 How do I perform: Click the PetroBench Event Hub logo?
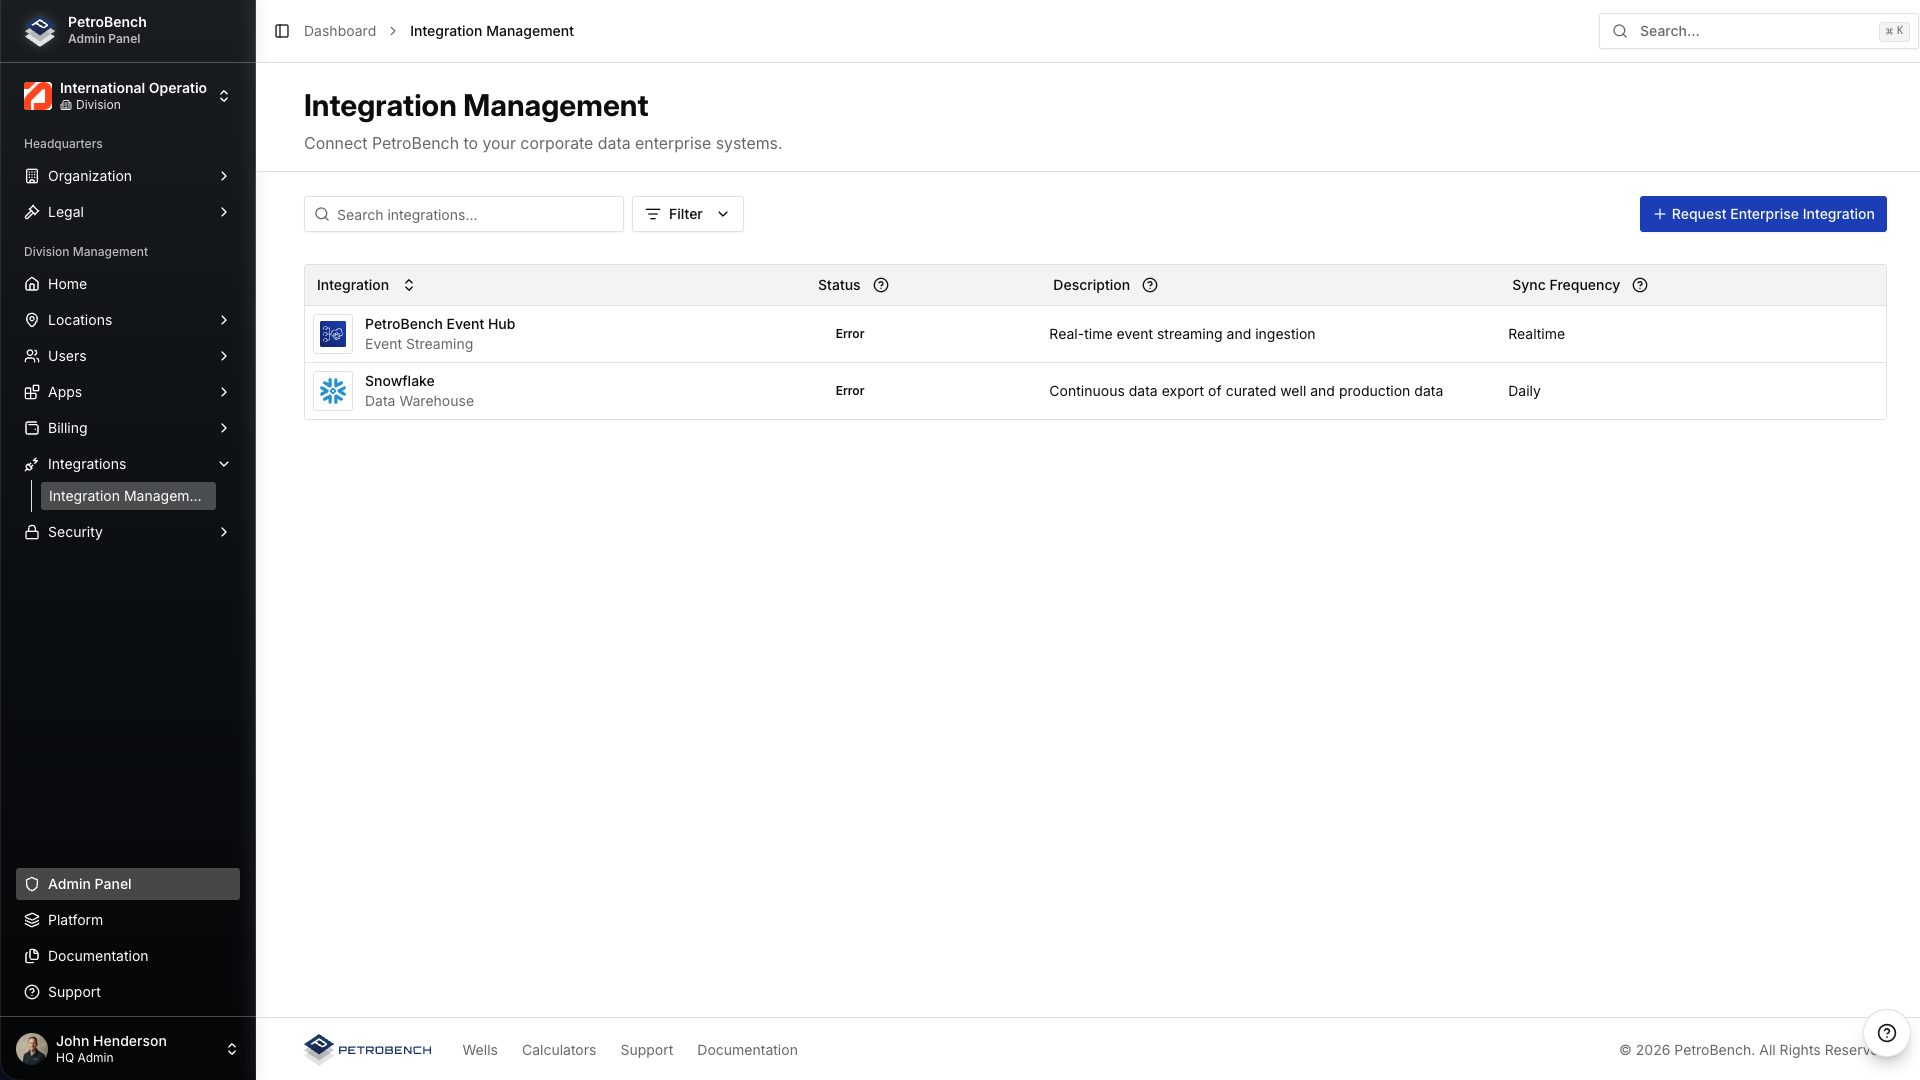tap(333, 334)
